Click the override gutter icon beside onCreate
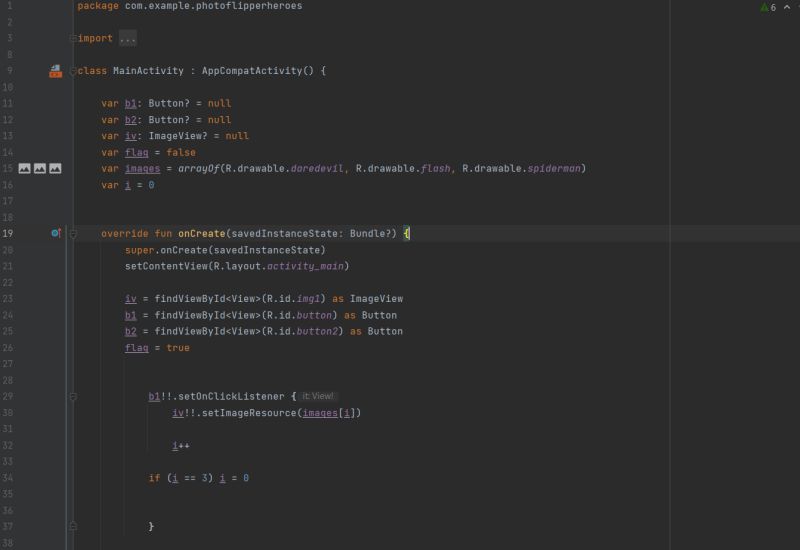 click(56, 233)
